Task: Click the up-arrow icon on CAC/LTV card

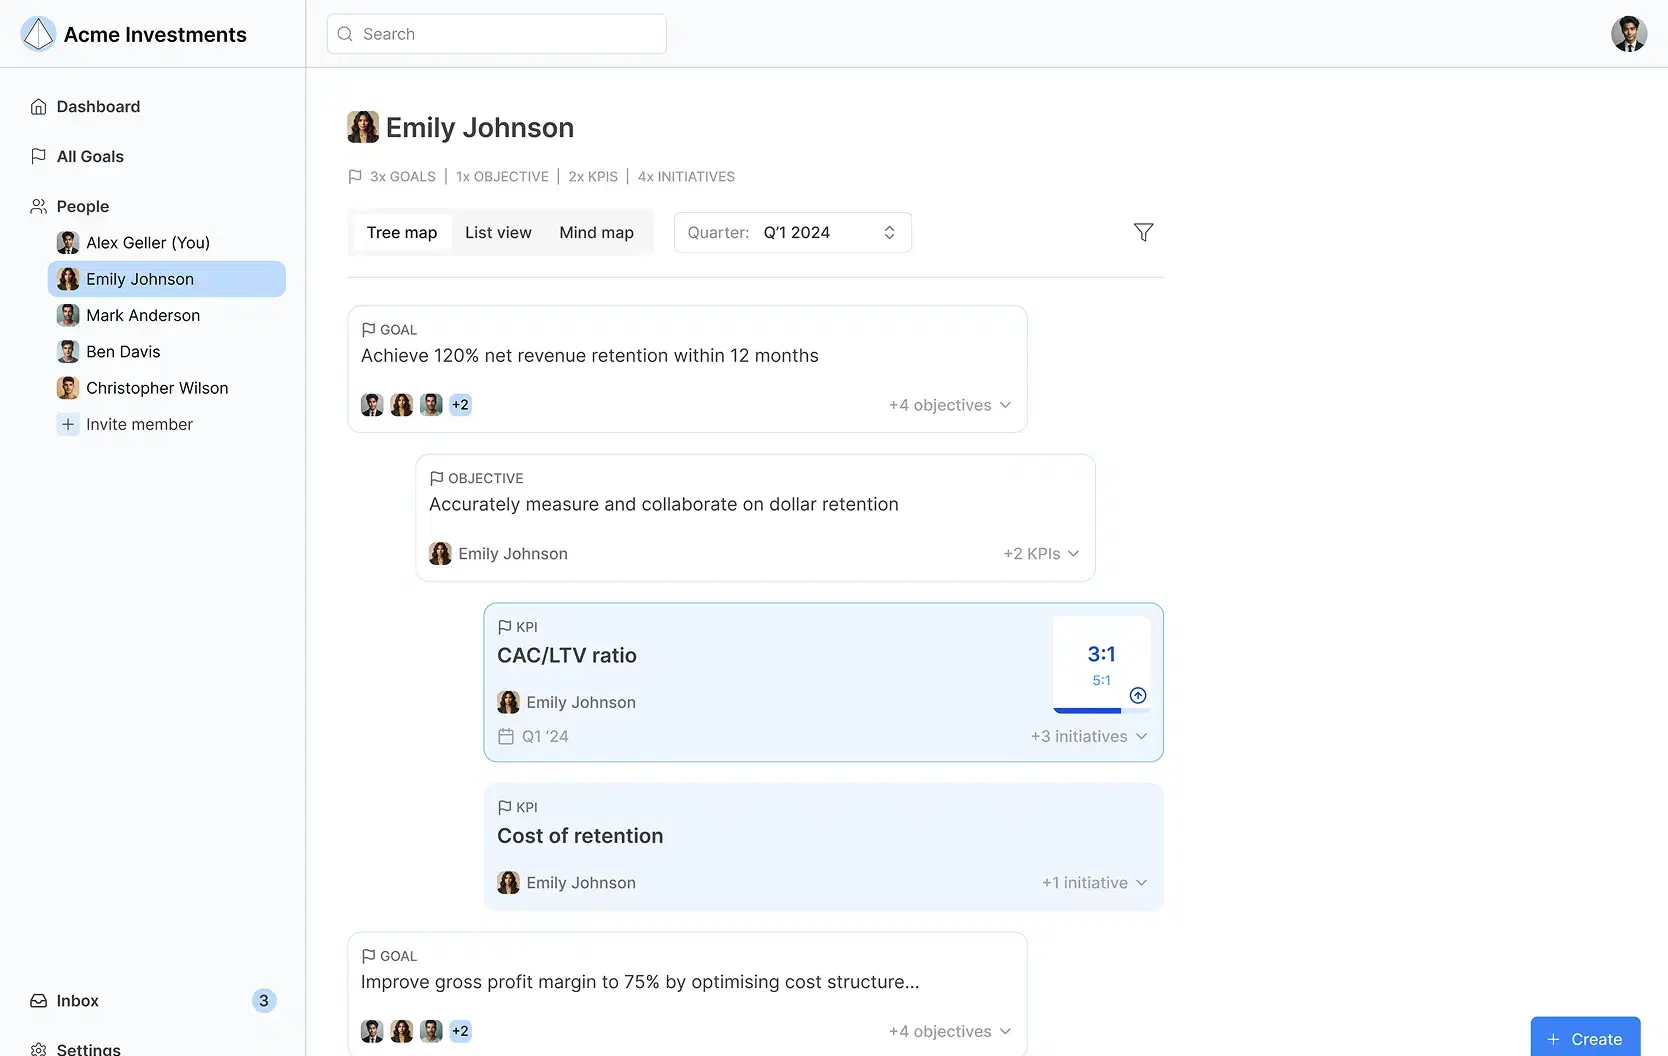Action: 1137,695
